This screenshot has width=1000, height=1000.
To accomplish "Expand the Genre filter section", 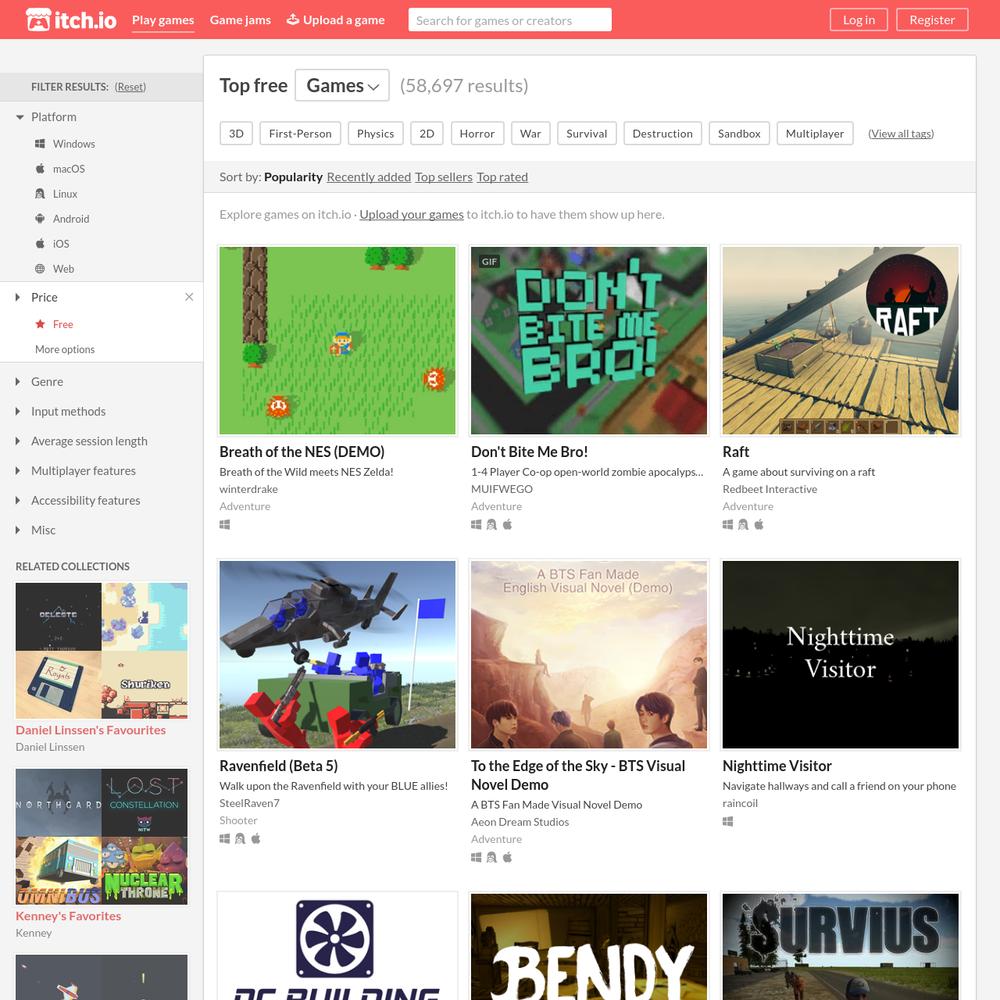I will 17,381.
